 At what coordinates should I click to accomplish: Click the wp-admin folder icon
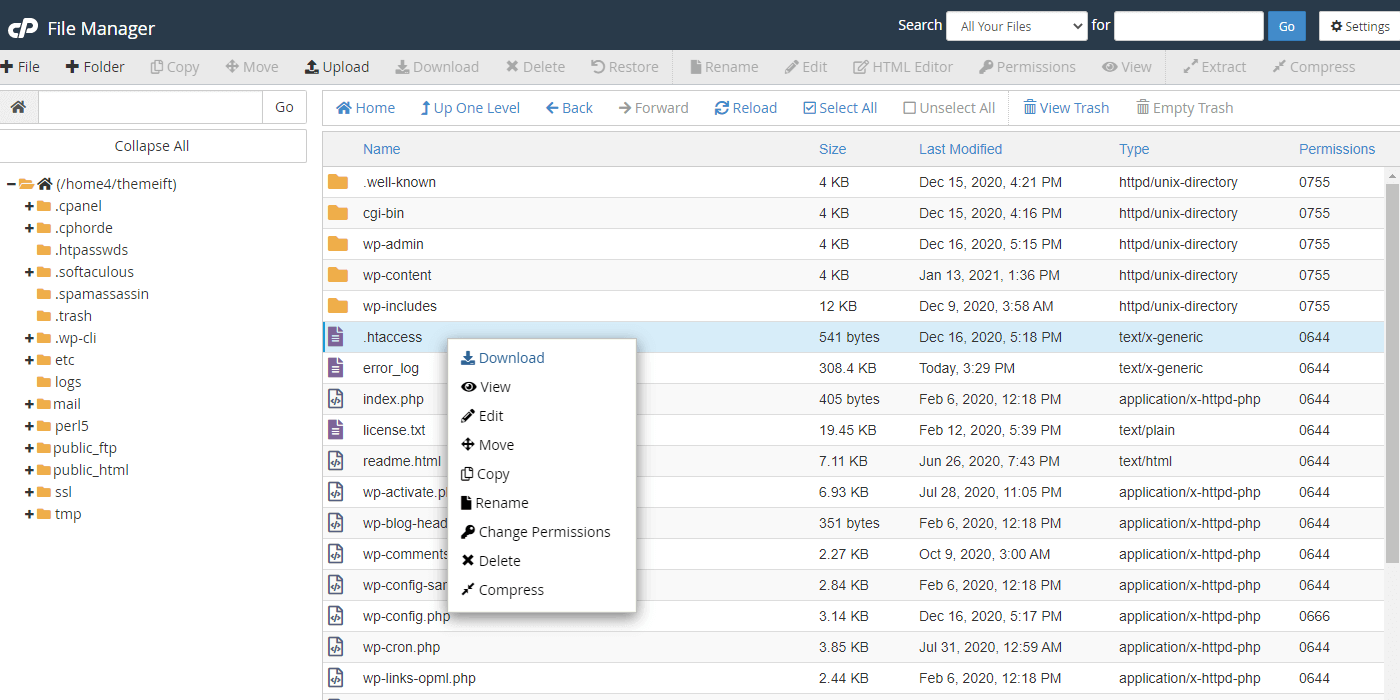tap(338, 244)
